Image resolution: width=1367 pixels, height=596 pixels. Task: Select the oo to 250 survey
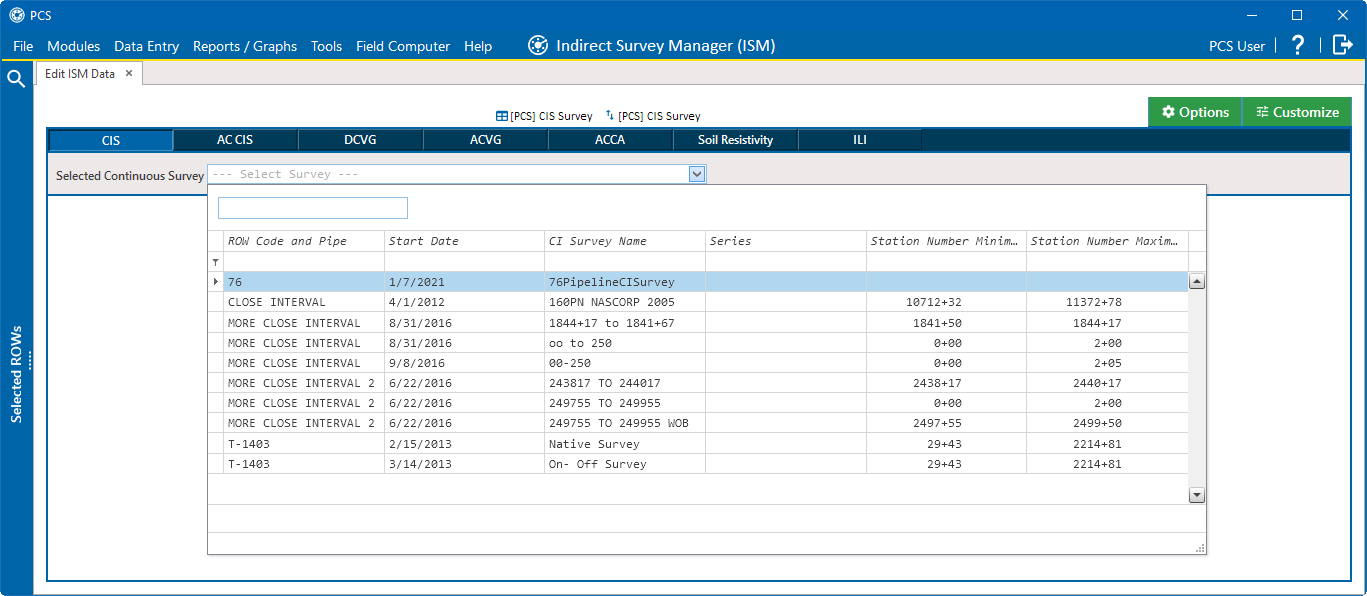coord(697,343)
